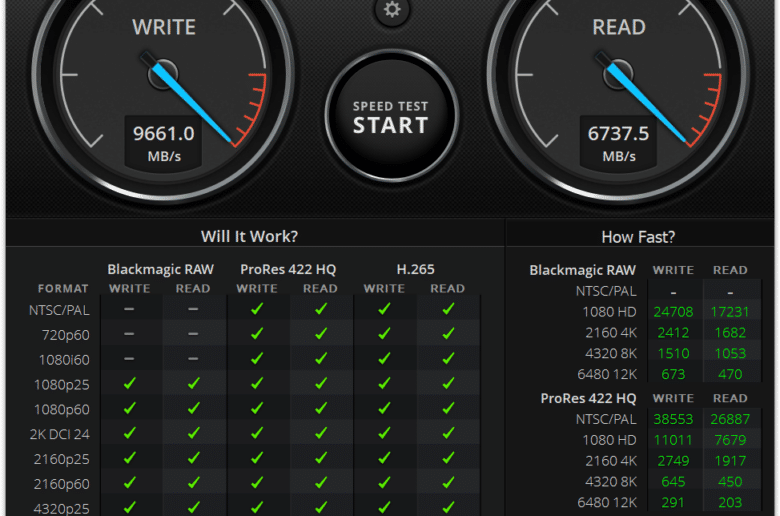The image size is (780, 516).
Task: Click ProRes 4320 8K write value 645
Action: pos(673,482)
